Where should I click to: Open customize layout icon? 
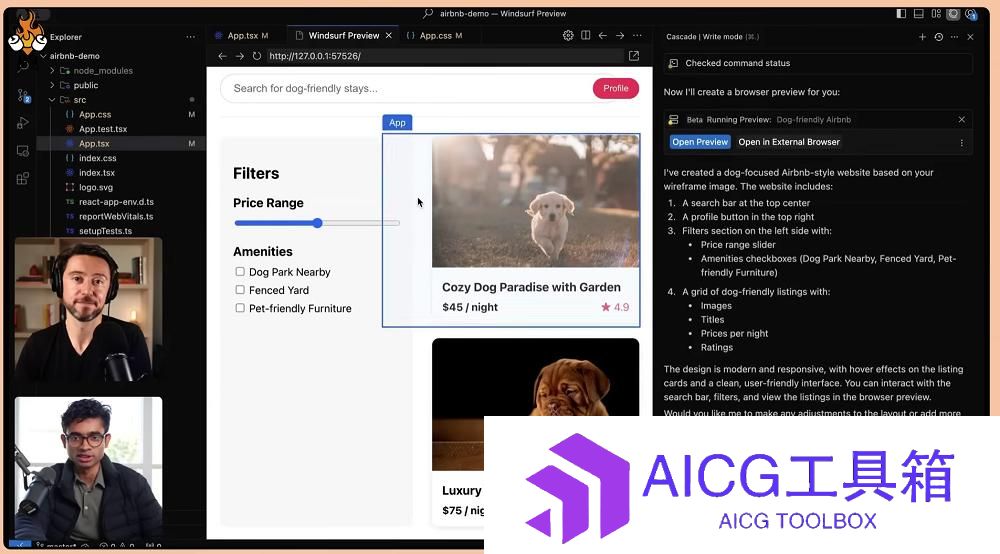tap(936, 13)
